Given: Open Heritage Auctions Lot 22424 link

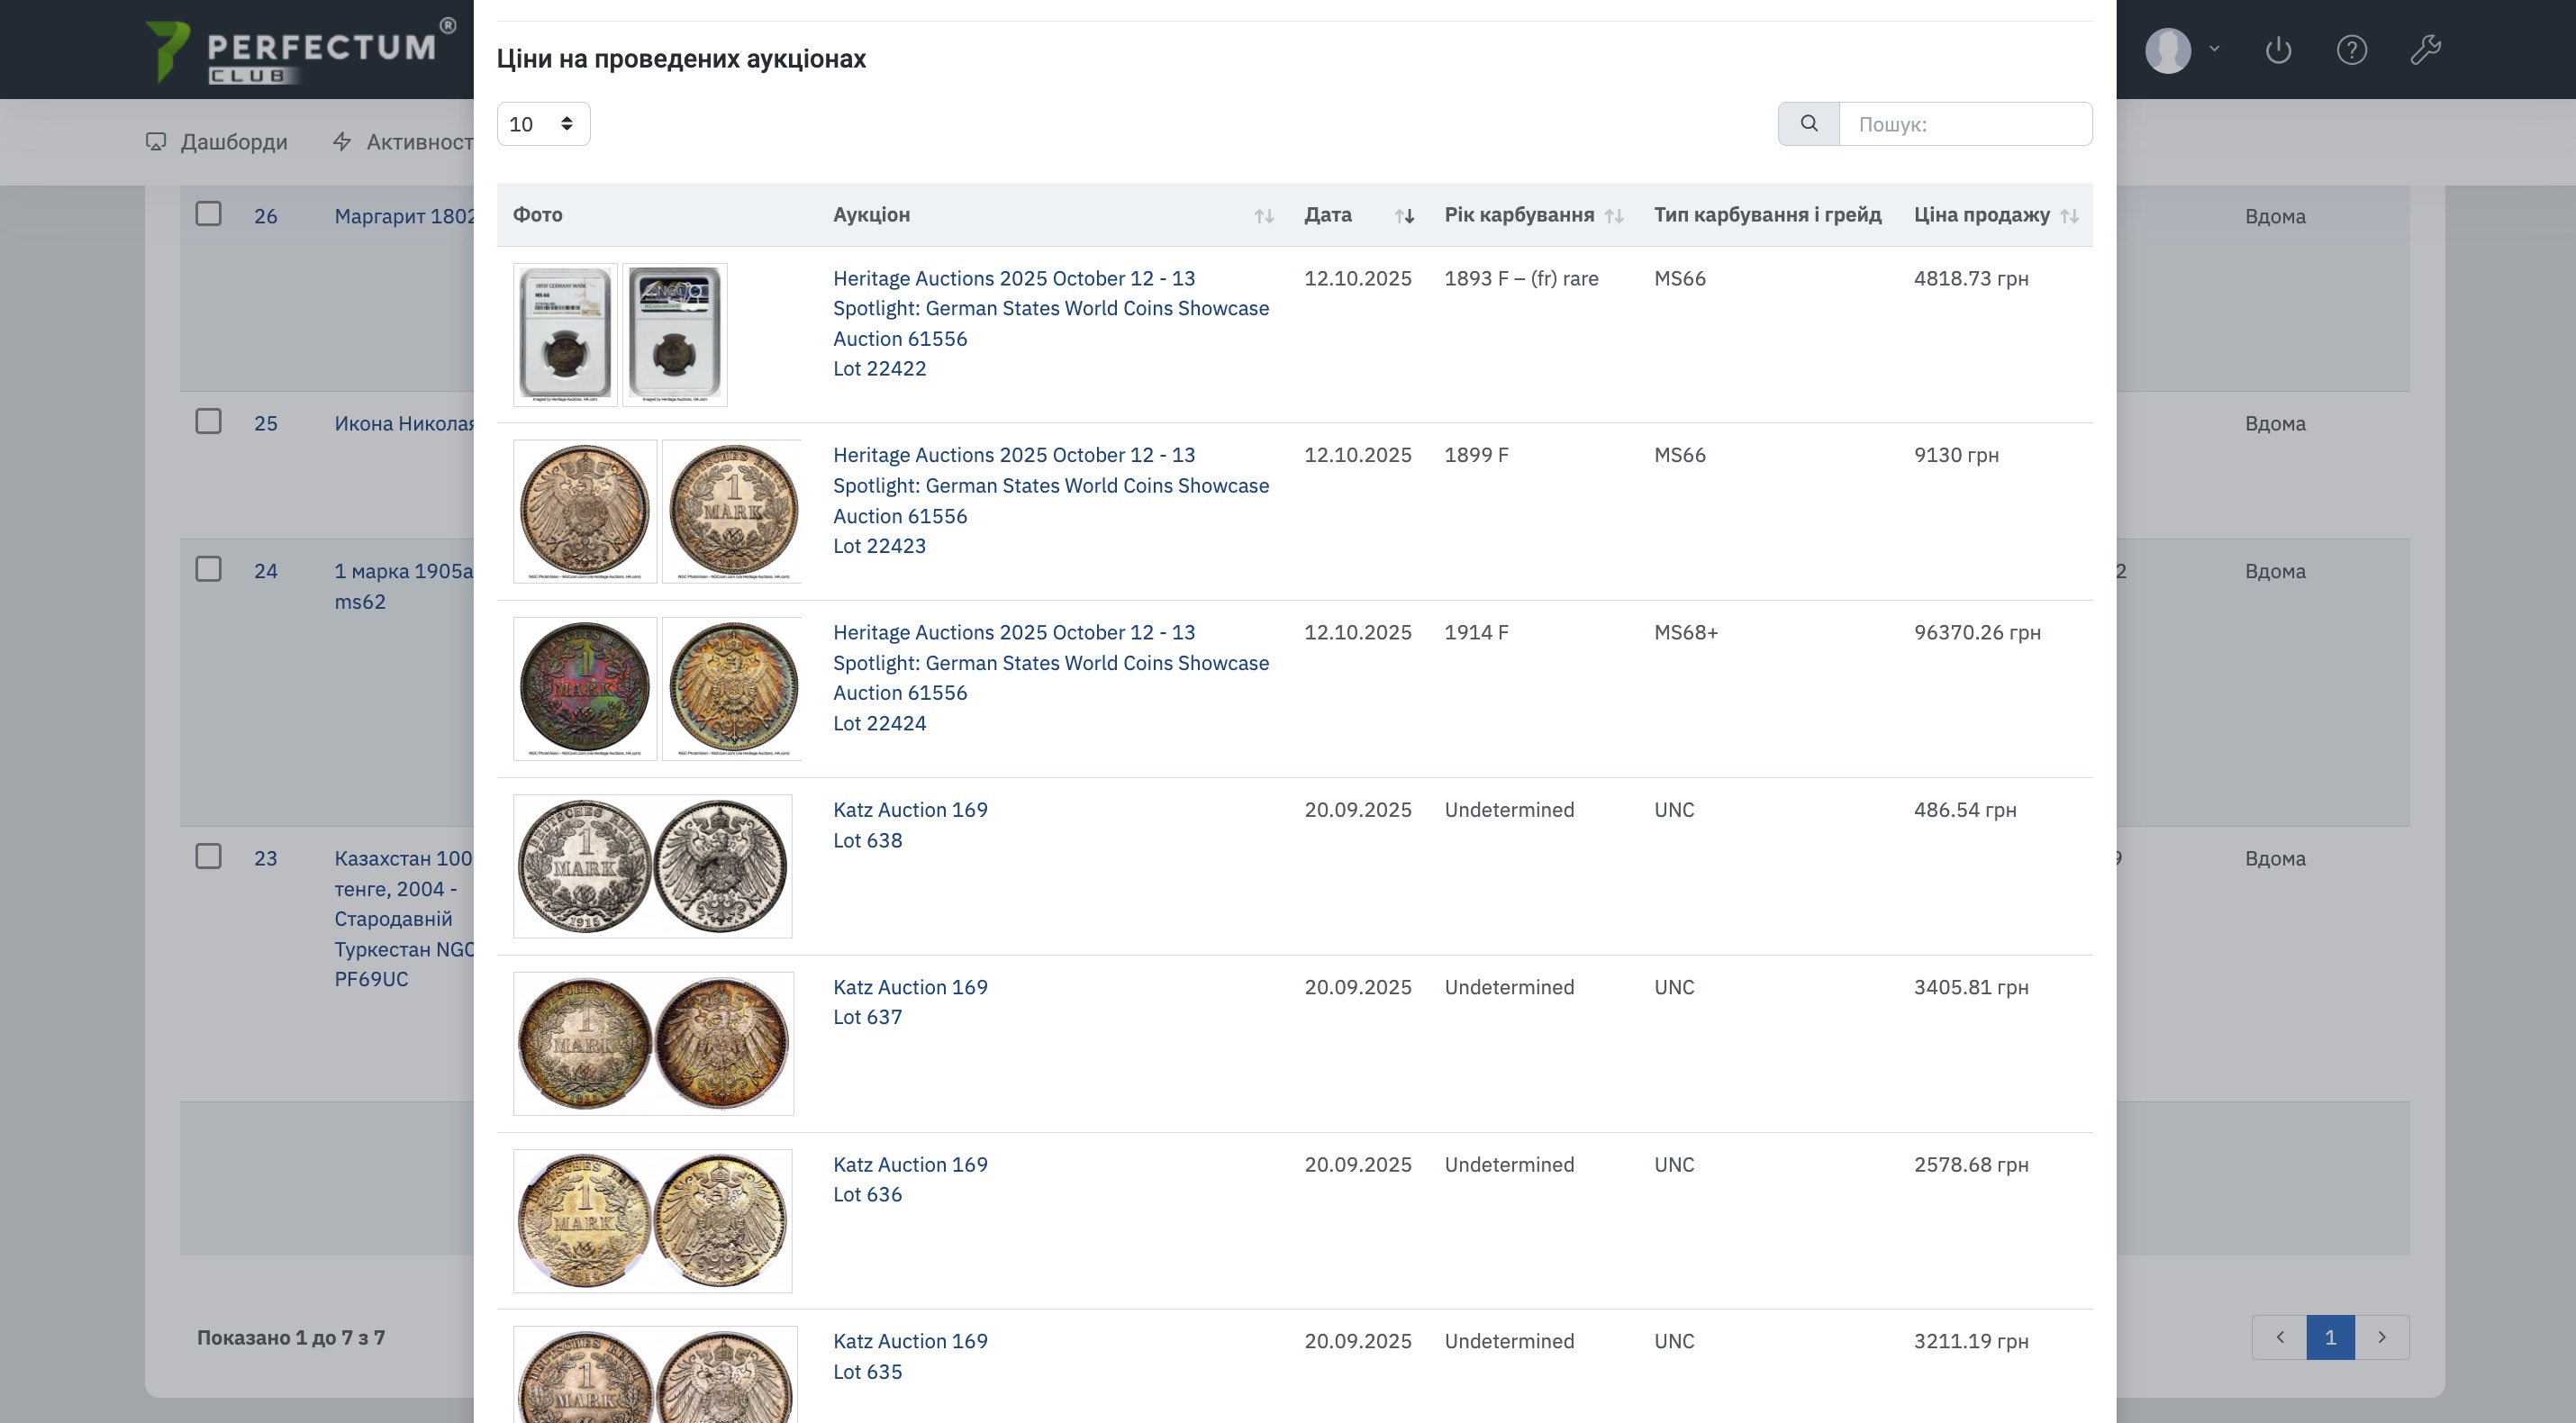Looking at the screenshot, I should pyautogui.click(x=1050, y=678).
